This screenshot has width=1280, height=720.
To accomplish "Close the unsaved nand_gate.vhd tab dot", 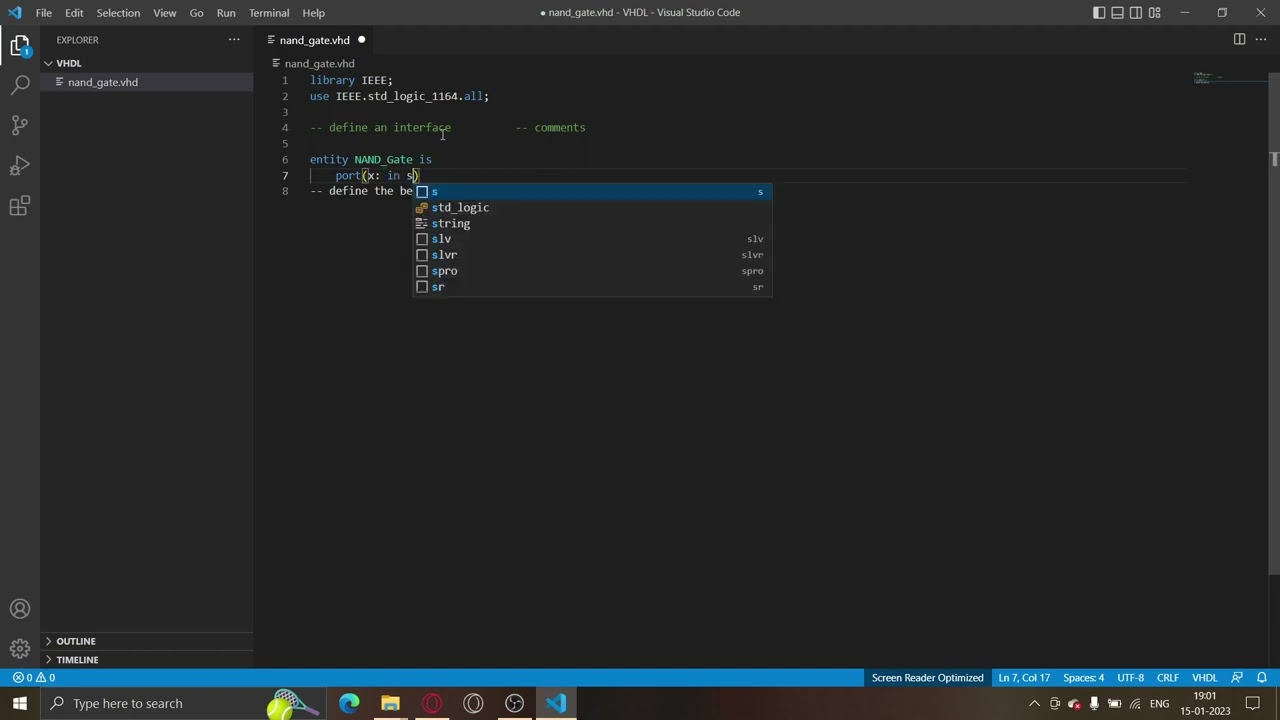I will point(361,40).
